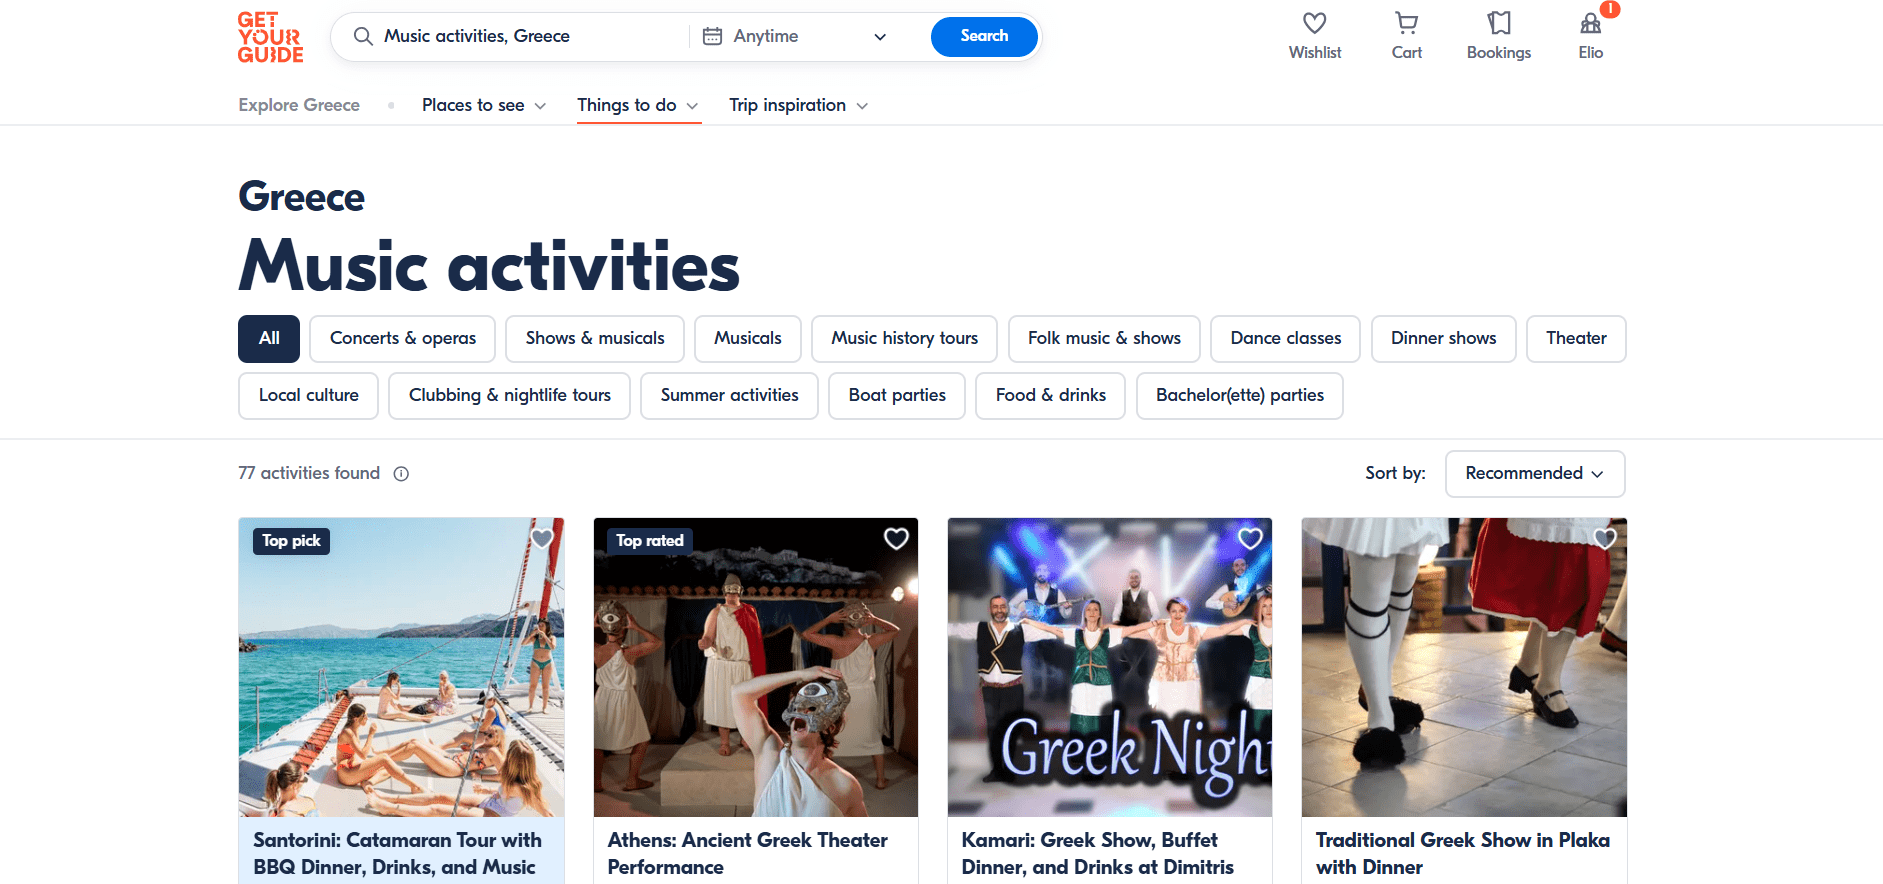Toggle wishlist heart on Traditional Greek Show
1883x884 pixels.
point(1604,539)
